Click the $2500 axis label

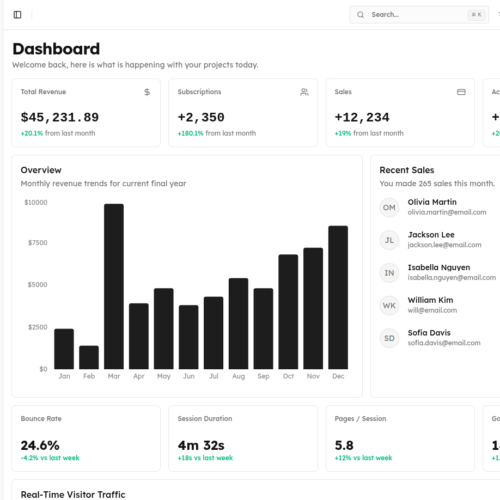(38, 327)
